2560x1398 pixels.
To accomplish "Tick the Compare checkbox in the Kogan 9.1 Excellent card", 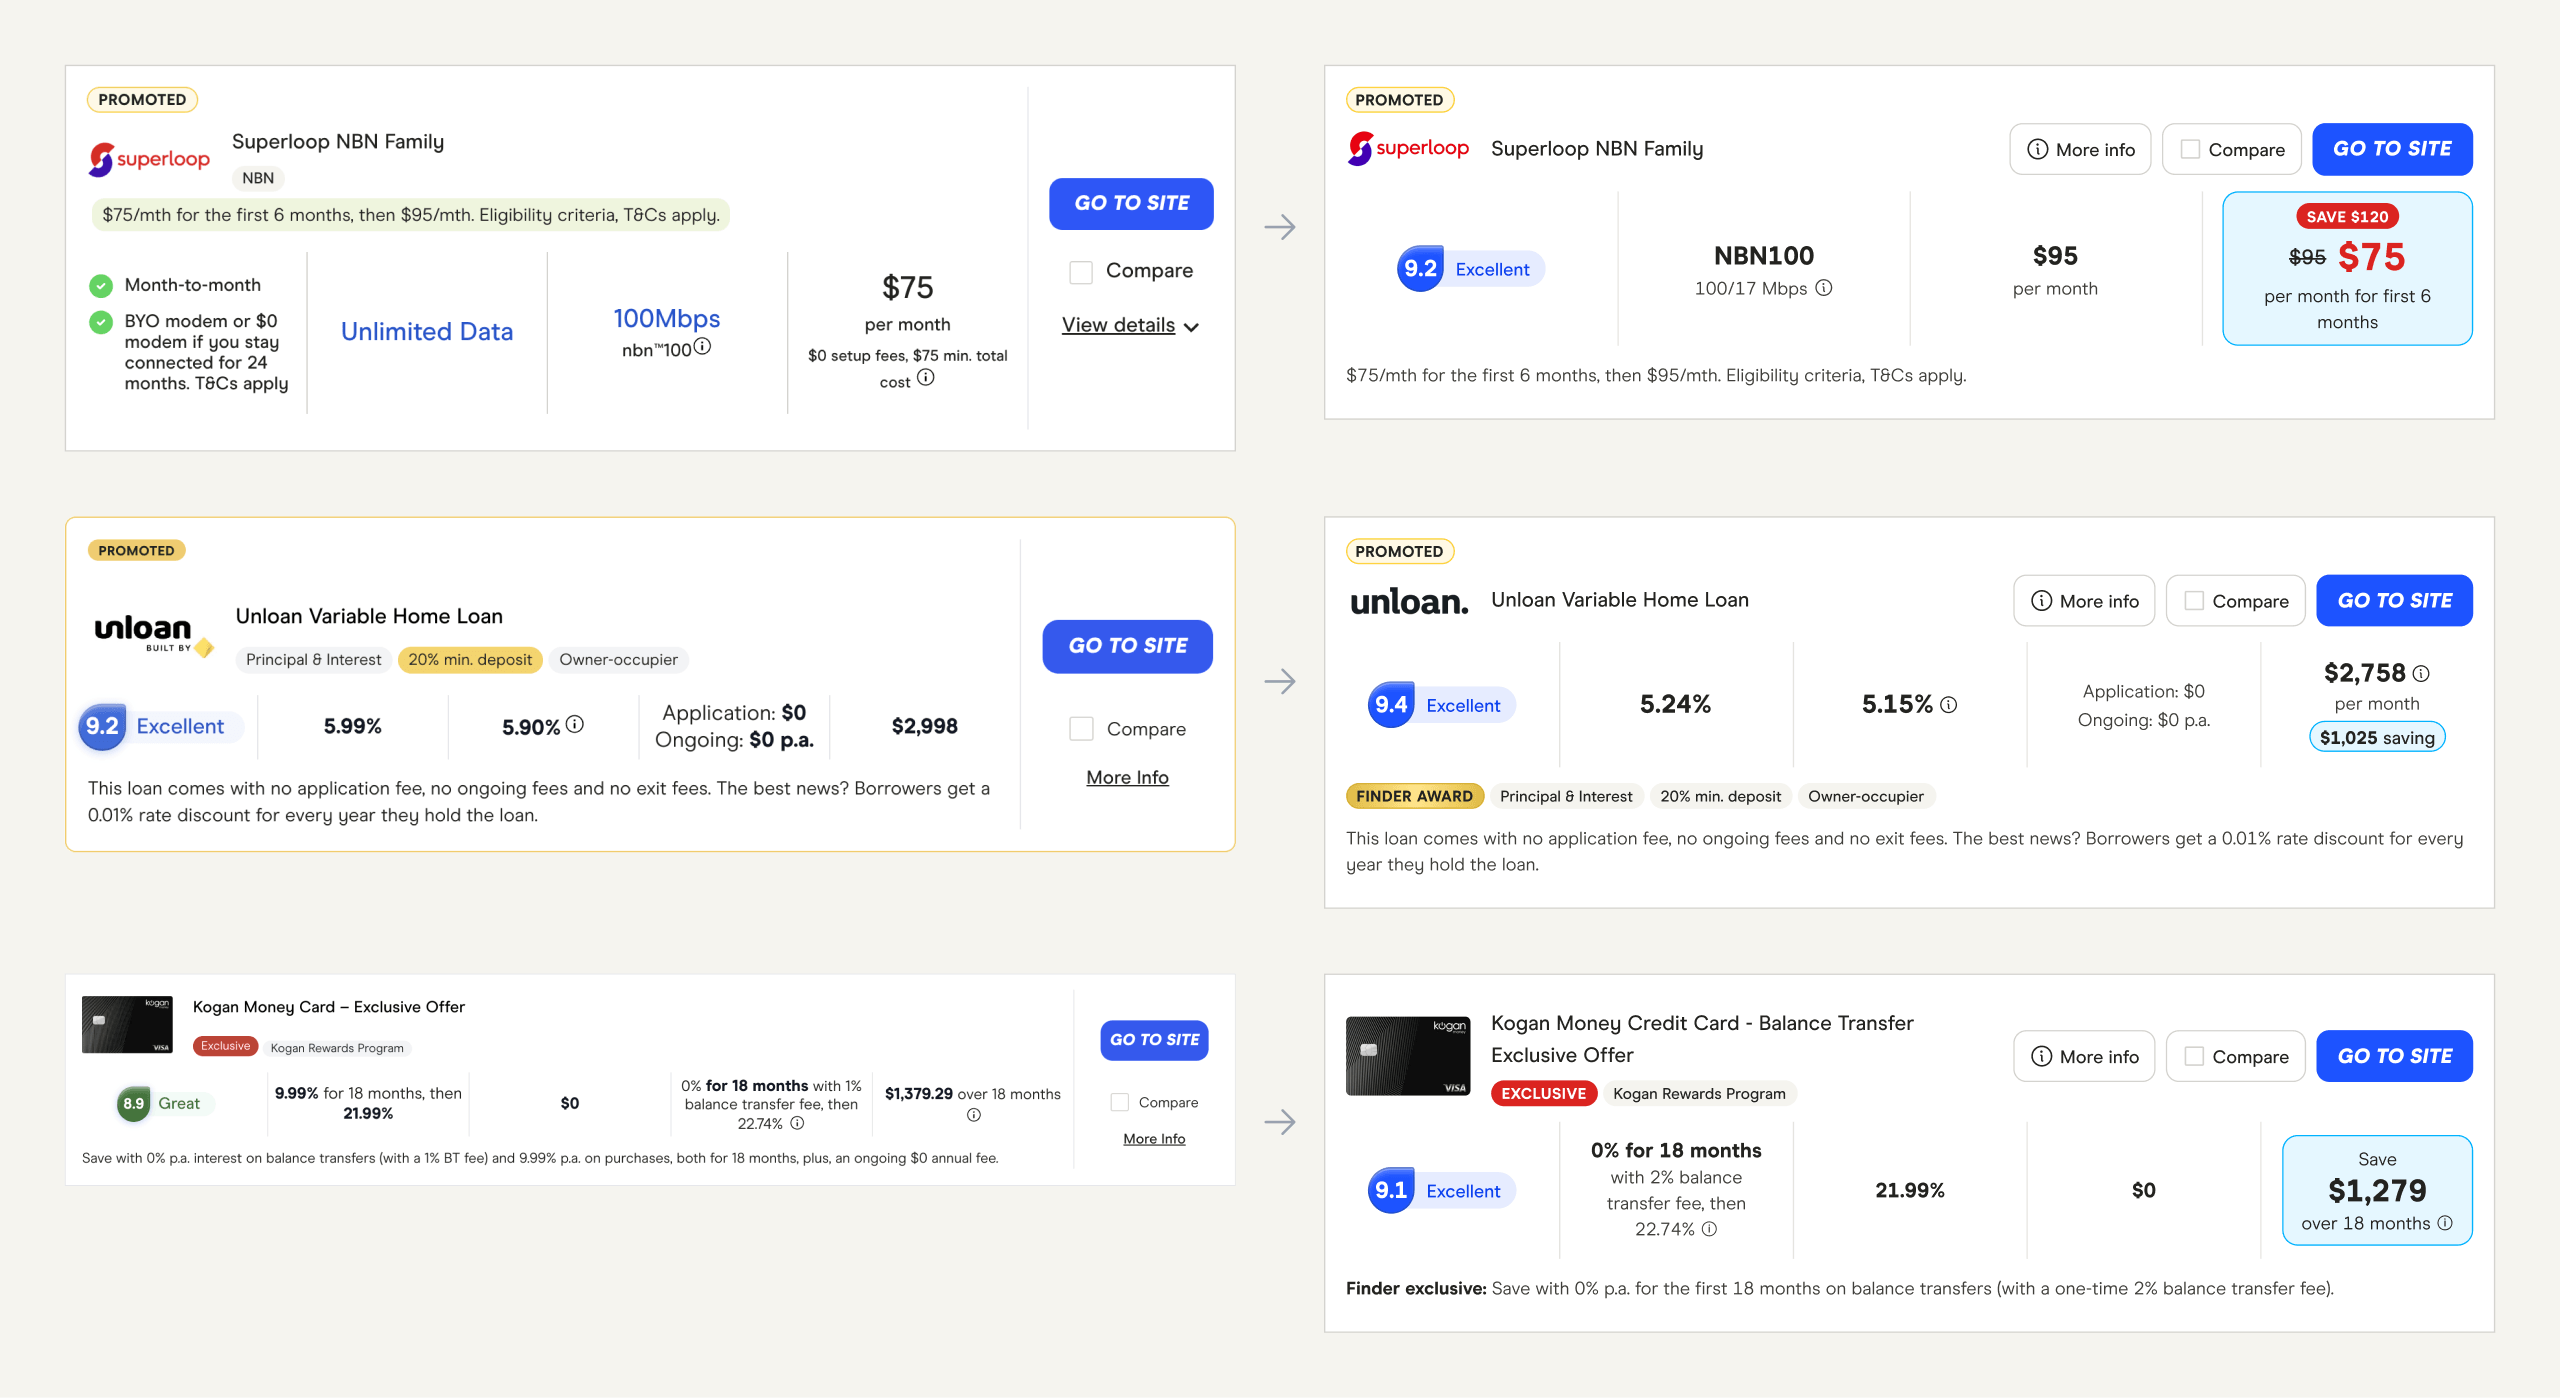I will coord(2194,1056).
